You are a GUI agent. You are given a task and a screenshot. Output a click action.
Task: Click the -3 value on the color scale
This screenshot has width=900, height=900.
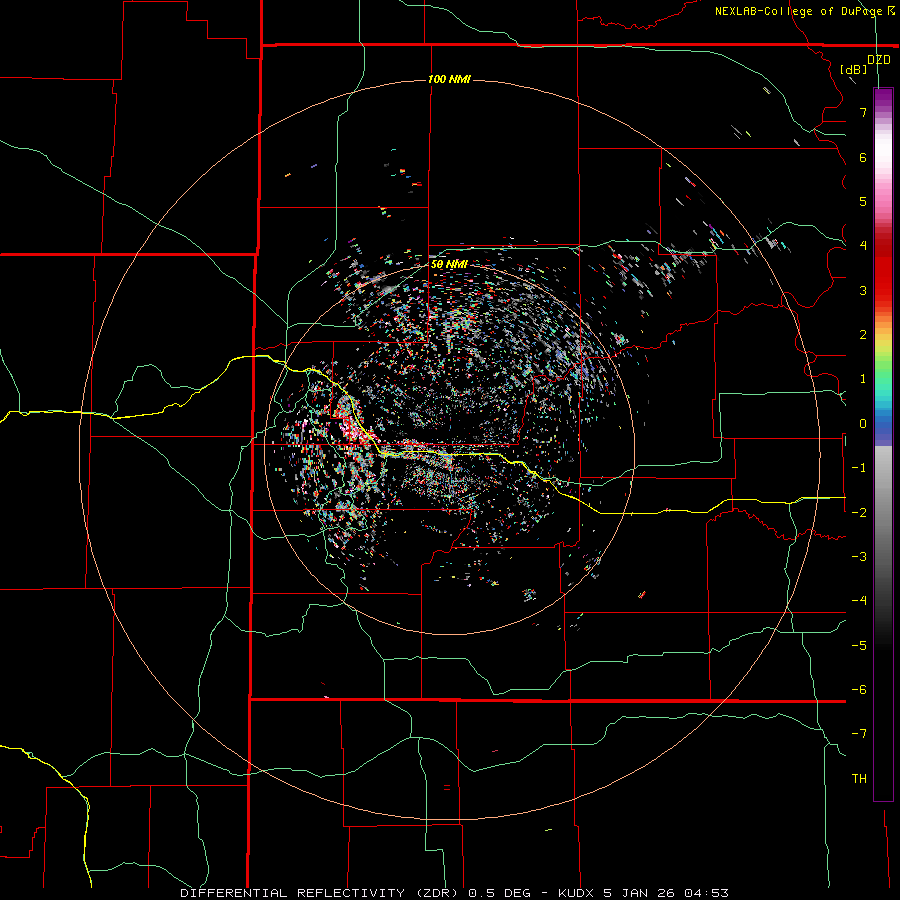click(859, 557)
